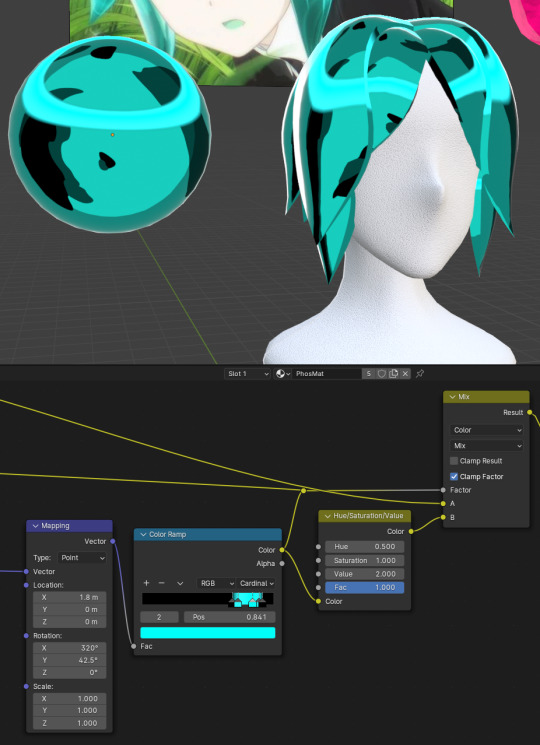Click Mapping Vector input socket
Image resolution: width=540 pixels, height=745 pixels.
pyautogui.click(x=26, y=572)
